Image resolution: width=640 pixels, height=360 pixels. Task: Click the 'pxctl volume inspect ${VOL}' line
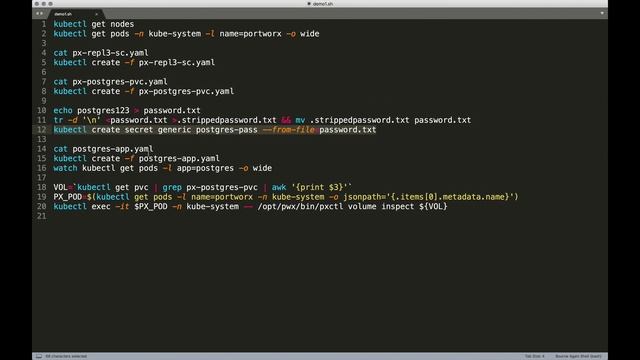[x=250, y=207]
